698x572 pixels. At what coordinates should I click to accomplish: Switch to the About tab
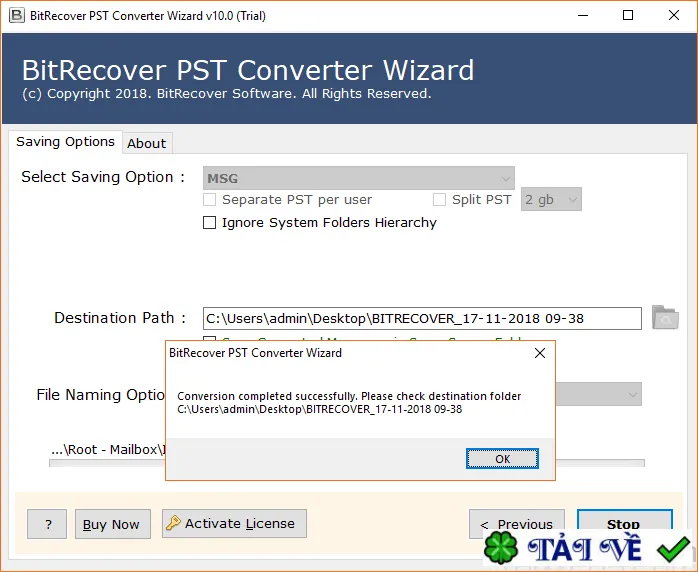pyautogui.click(x=146, y=143)
